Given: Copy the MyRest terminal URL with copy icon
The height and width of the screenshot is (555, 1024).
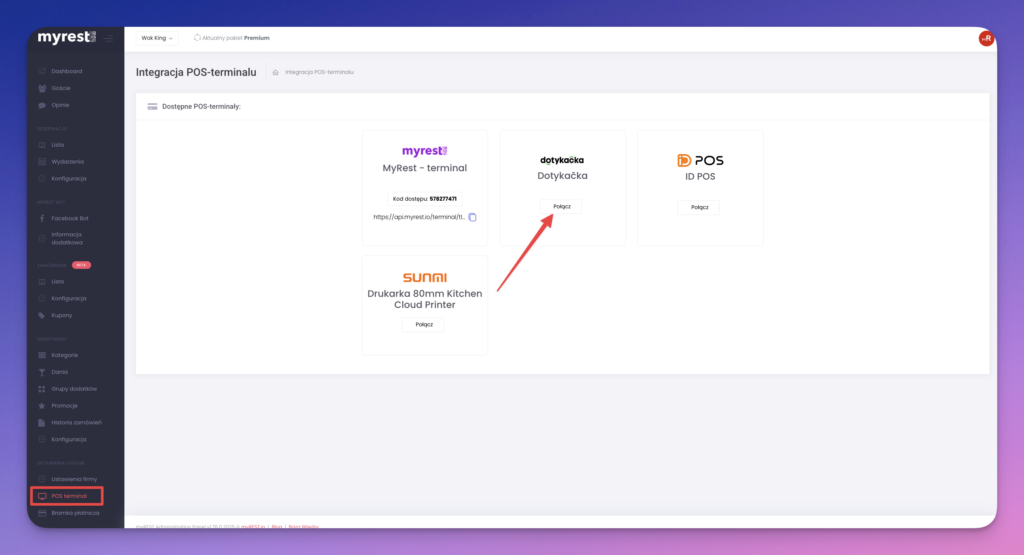Looking at the screenshot, I should click(472, 217).
